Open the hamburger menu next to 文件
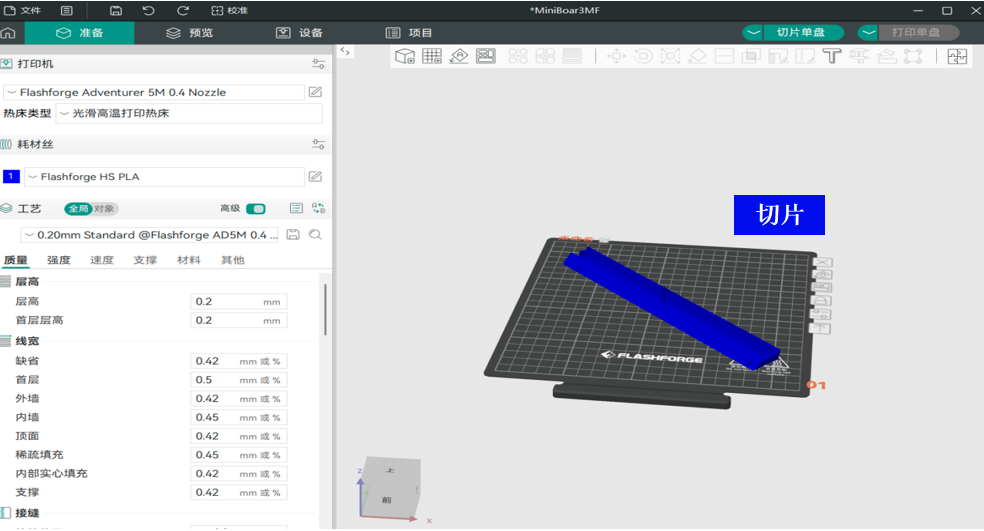984x531 pixels. pyautogui.click(x=67, y=11)
